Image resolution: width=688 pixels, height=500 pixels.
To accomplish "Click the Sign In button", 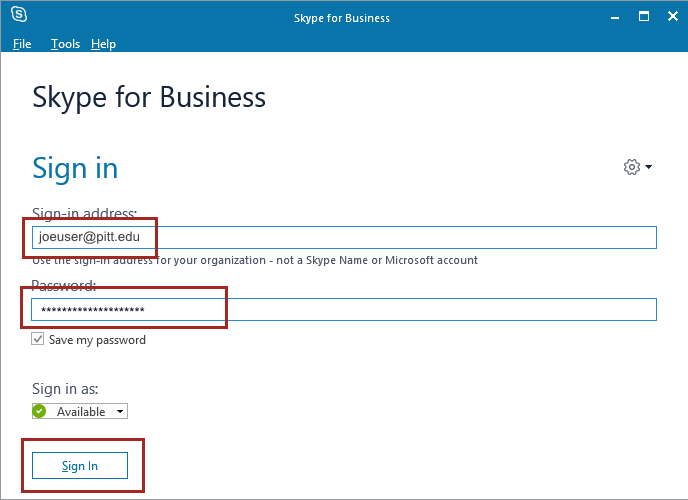I will 80,465.
